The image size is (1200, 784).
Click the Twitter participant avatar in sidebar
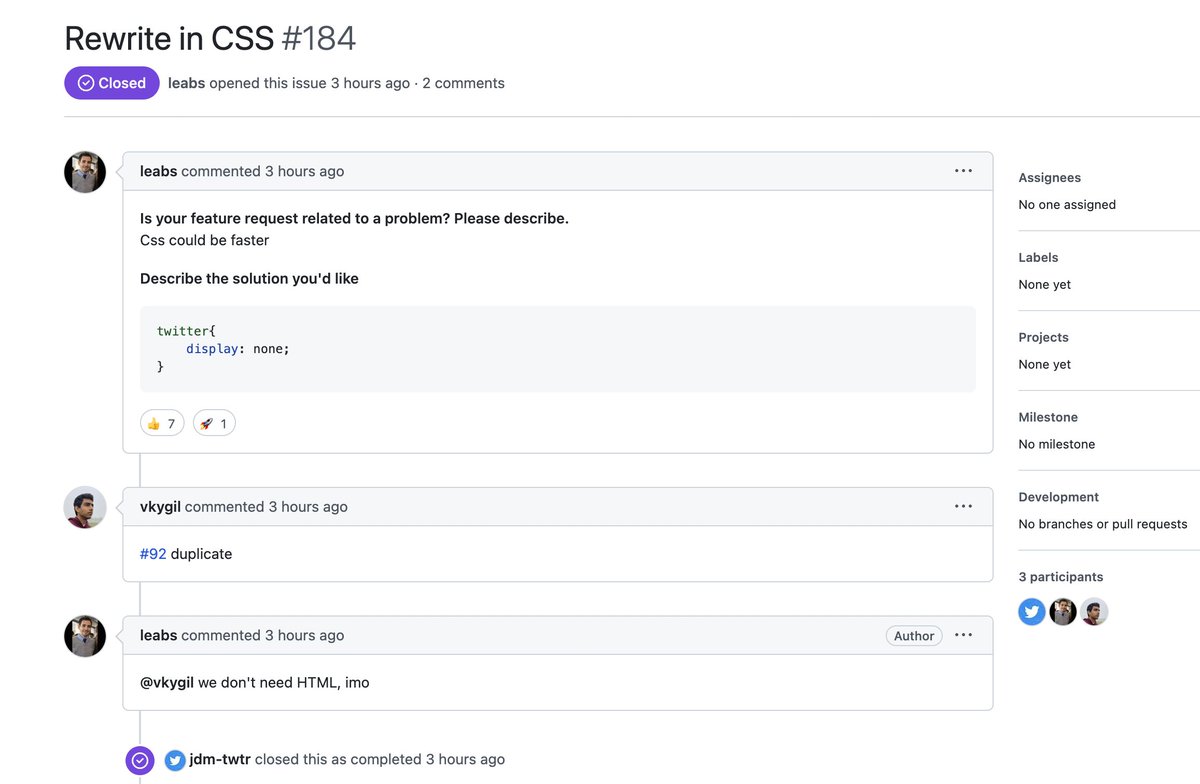tap(1032, 612)
